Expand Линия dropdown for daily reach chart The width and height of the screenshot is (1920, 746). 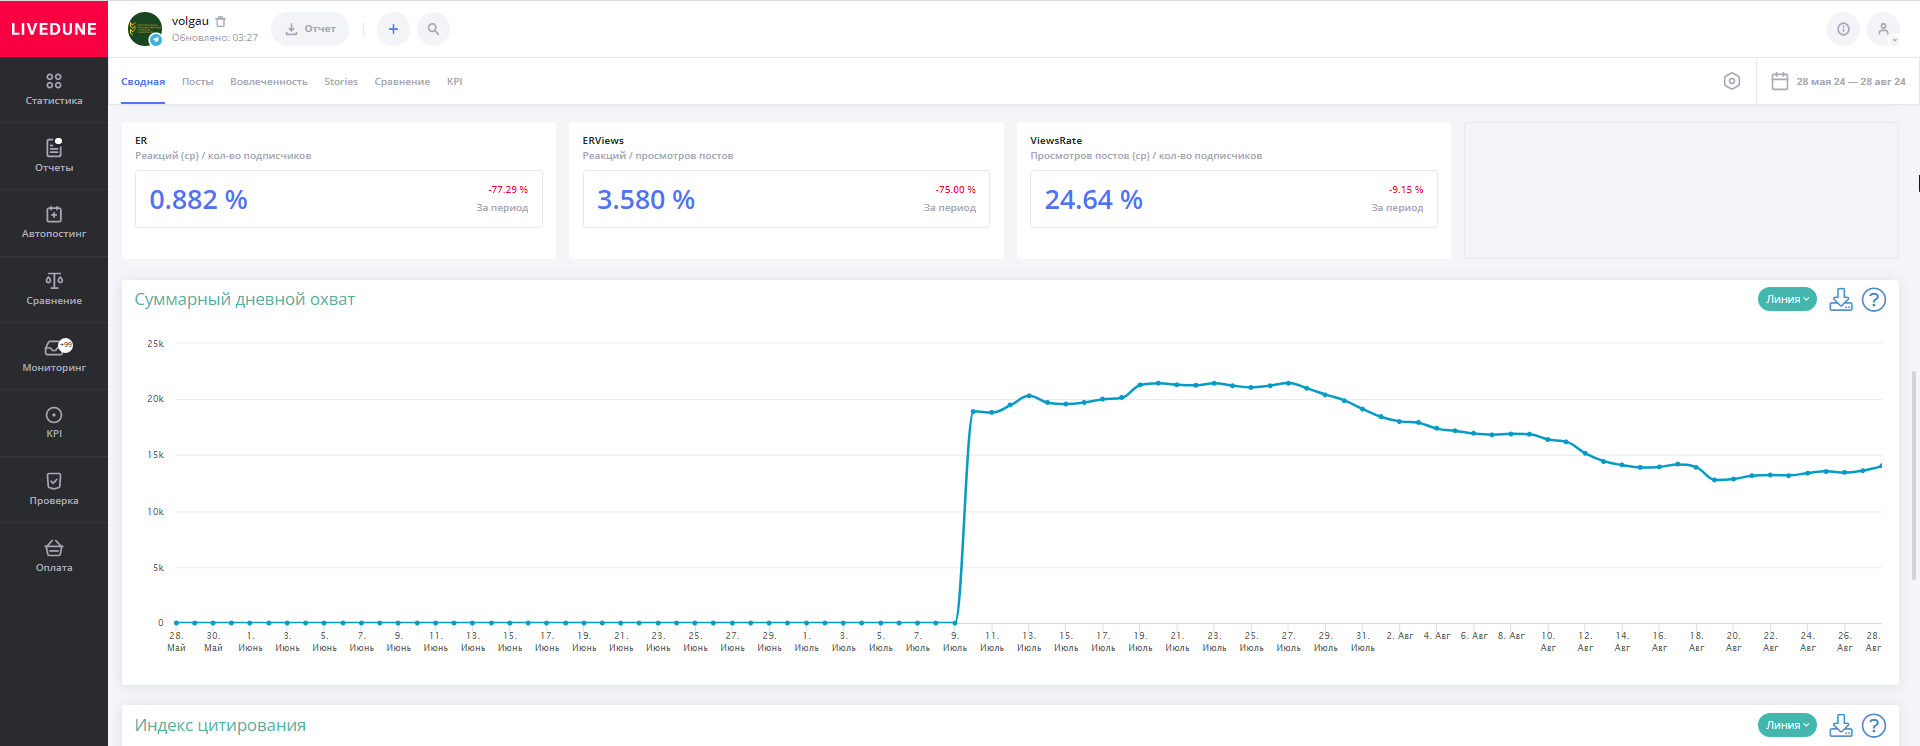click(x=1787, y=300)
